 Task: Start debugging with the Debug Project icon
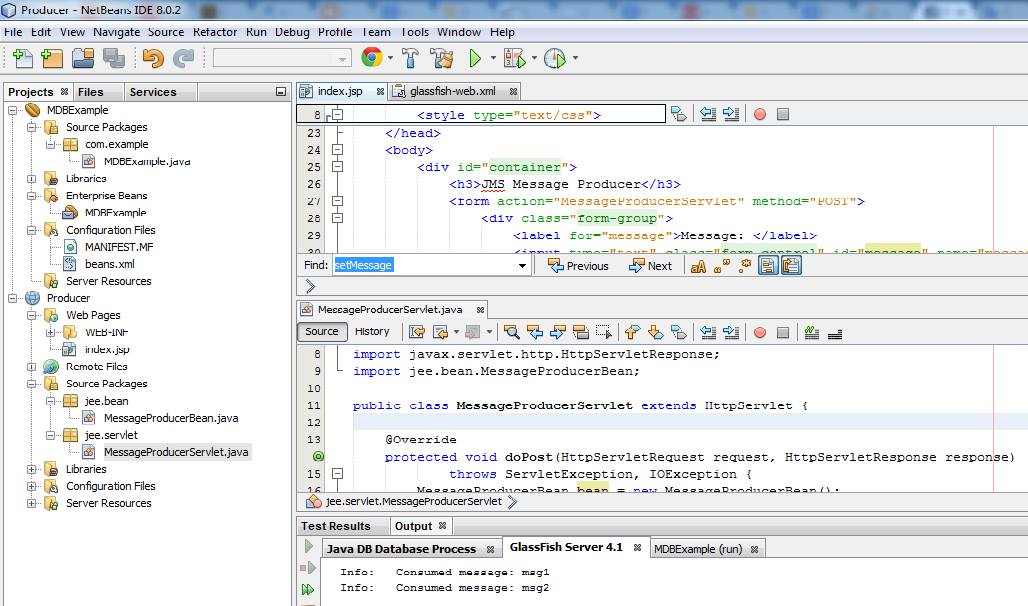(515, 58)
